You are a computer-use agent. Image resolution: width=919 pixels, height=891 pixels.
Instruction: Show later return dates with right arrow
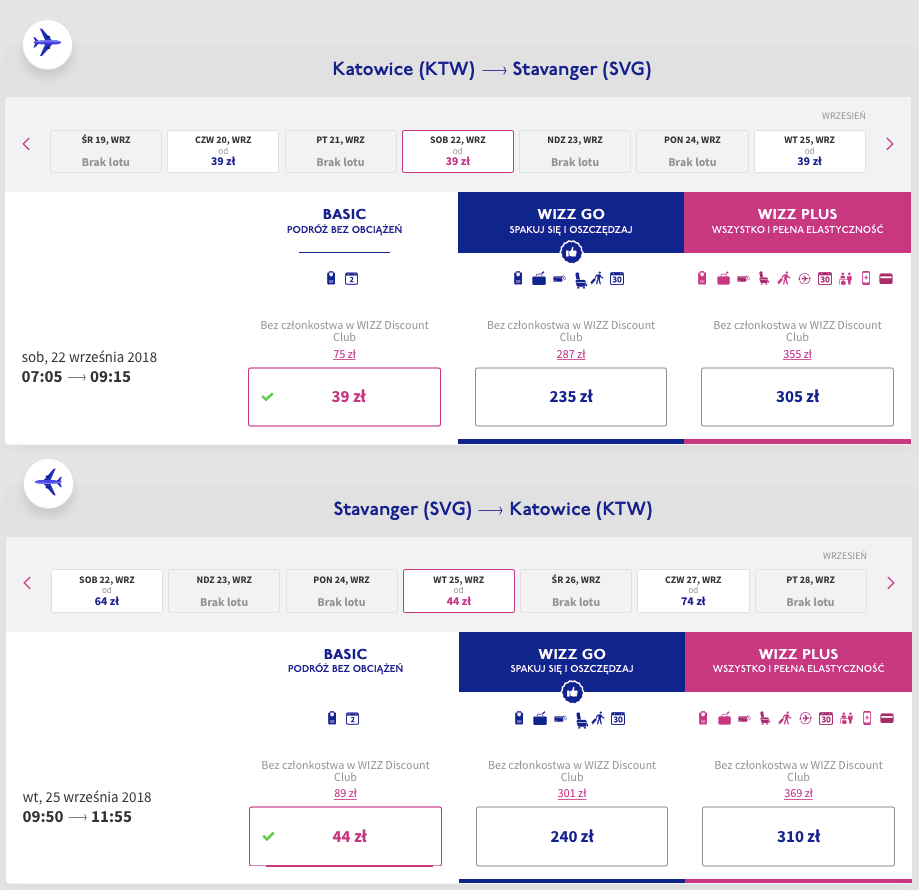click(891, 583)
